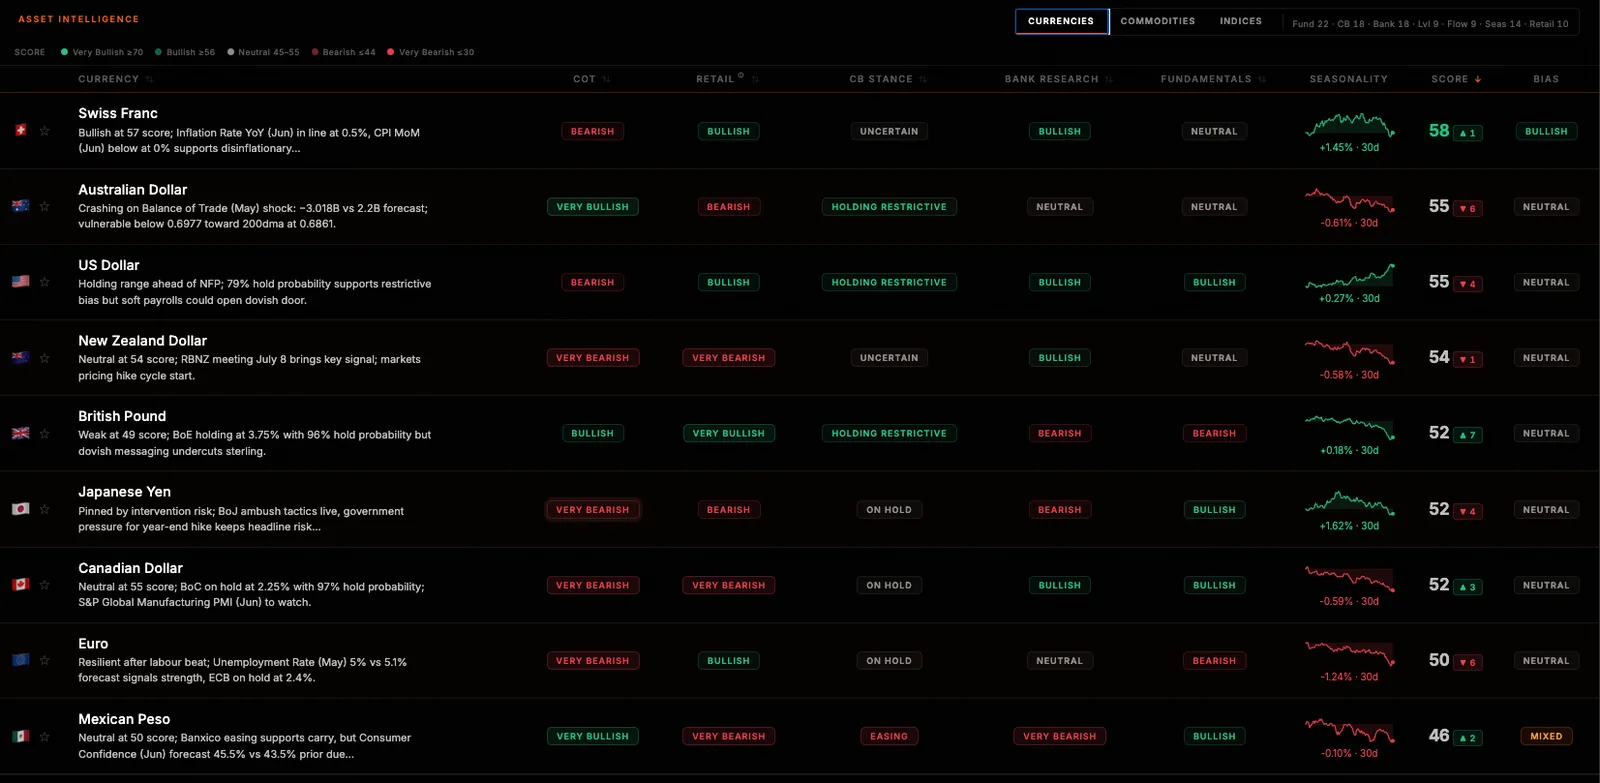Click Mexican Peso EASING CB stance badge

pos(889,736)
